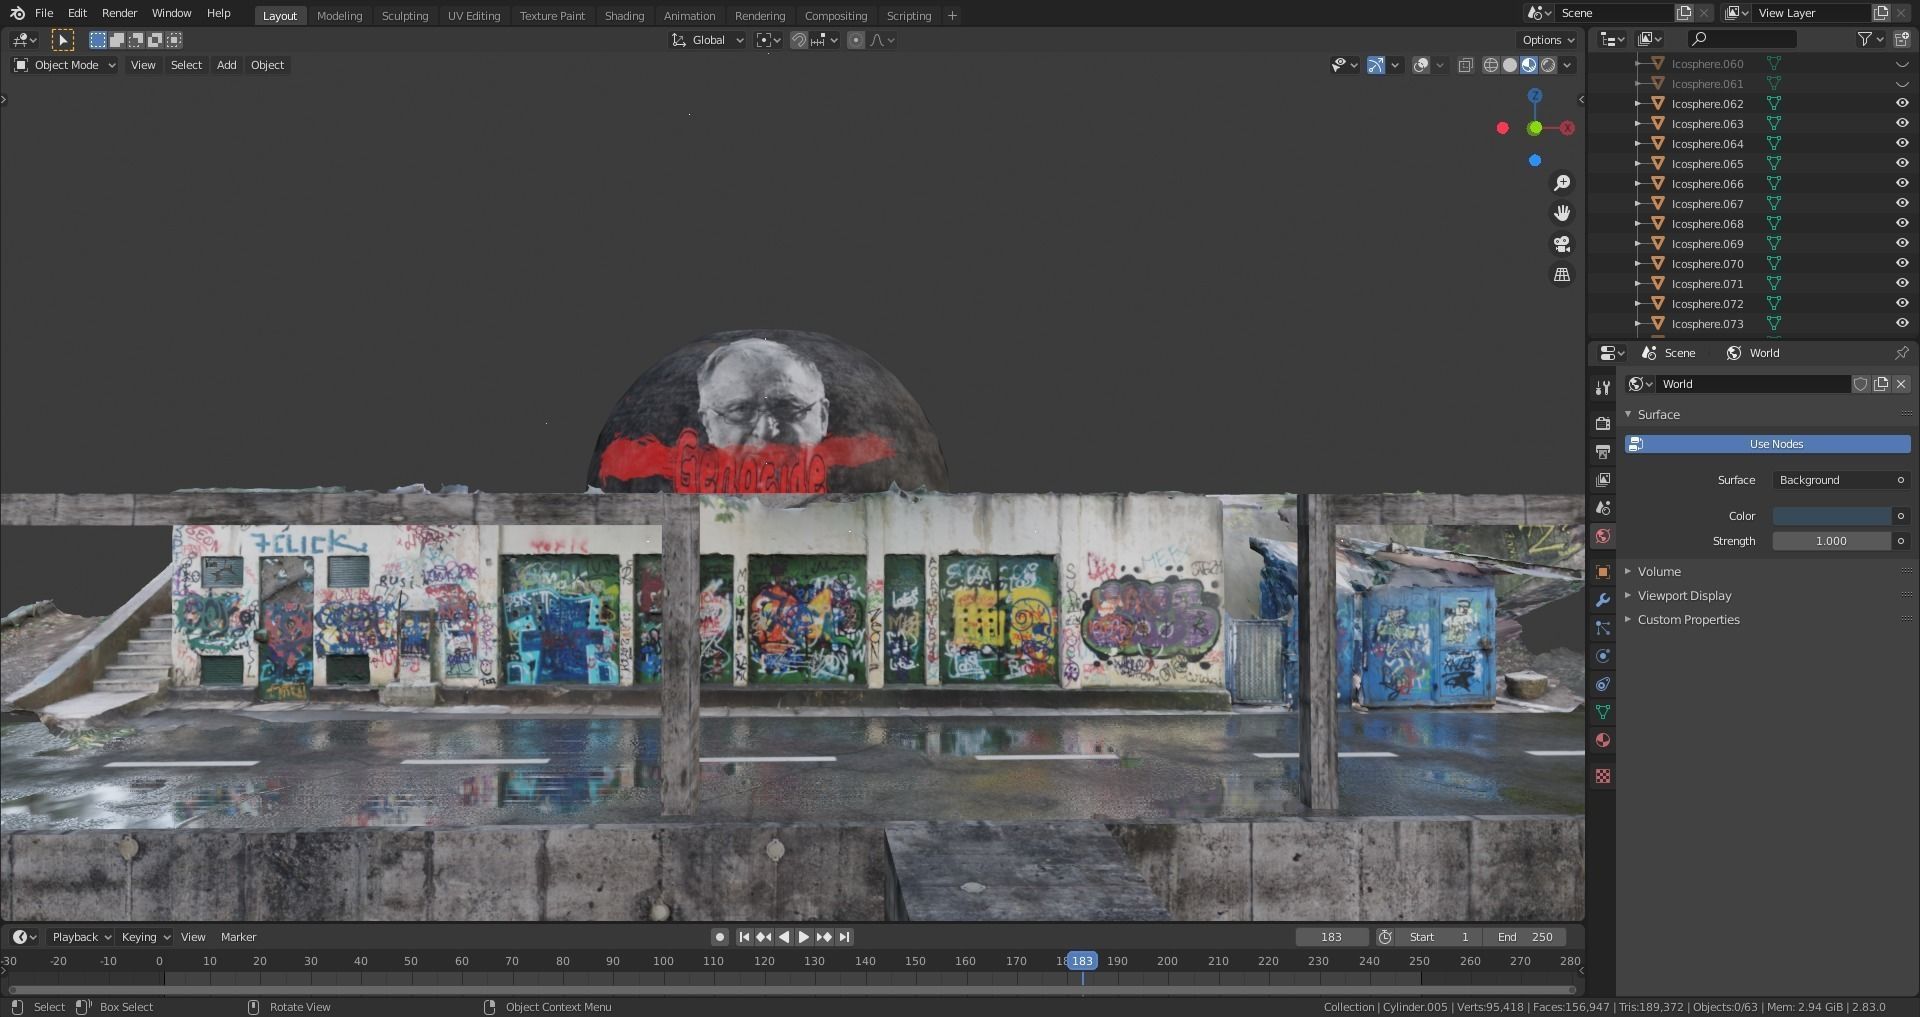Toggle X-ray mode in viewport header
This screenshot has width=1920, height=1017.
click(x=1465, y=65)
